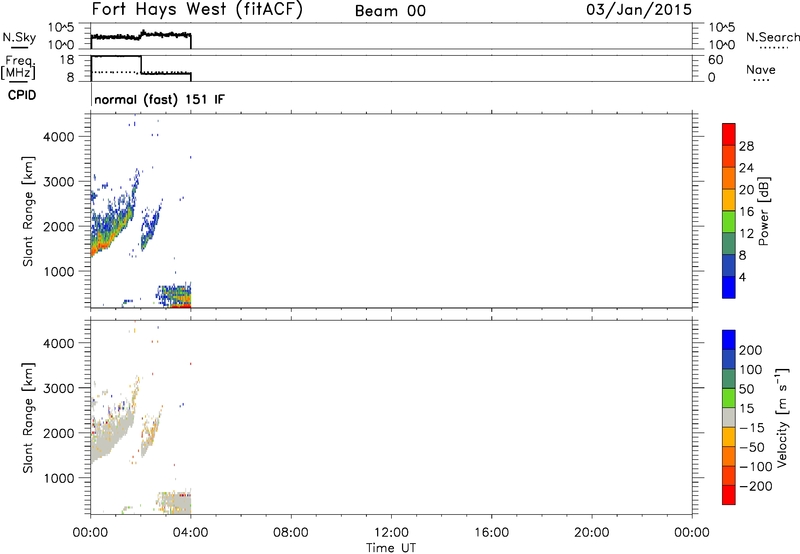Click the '-200' Velocity scale value

click(754, 486)
